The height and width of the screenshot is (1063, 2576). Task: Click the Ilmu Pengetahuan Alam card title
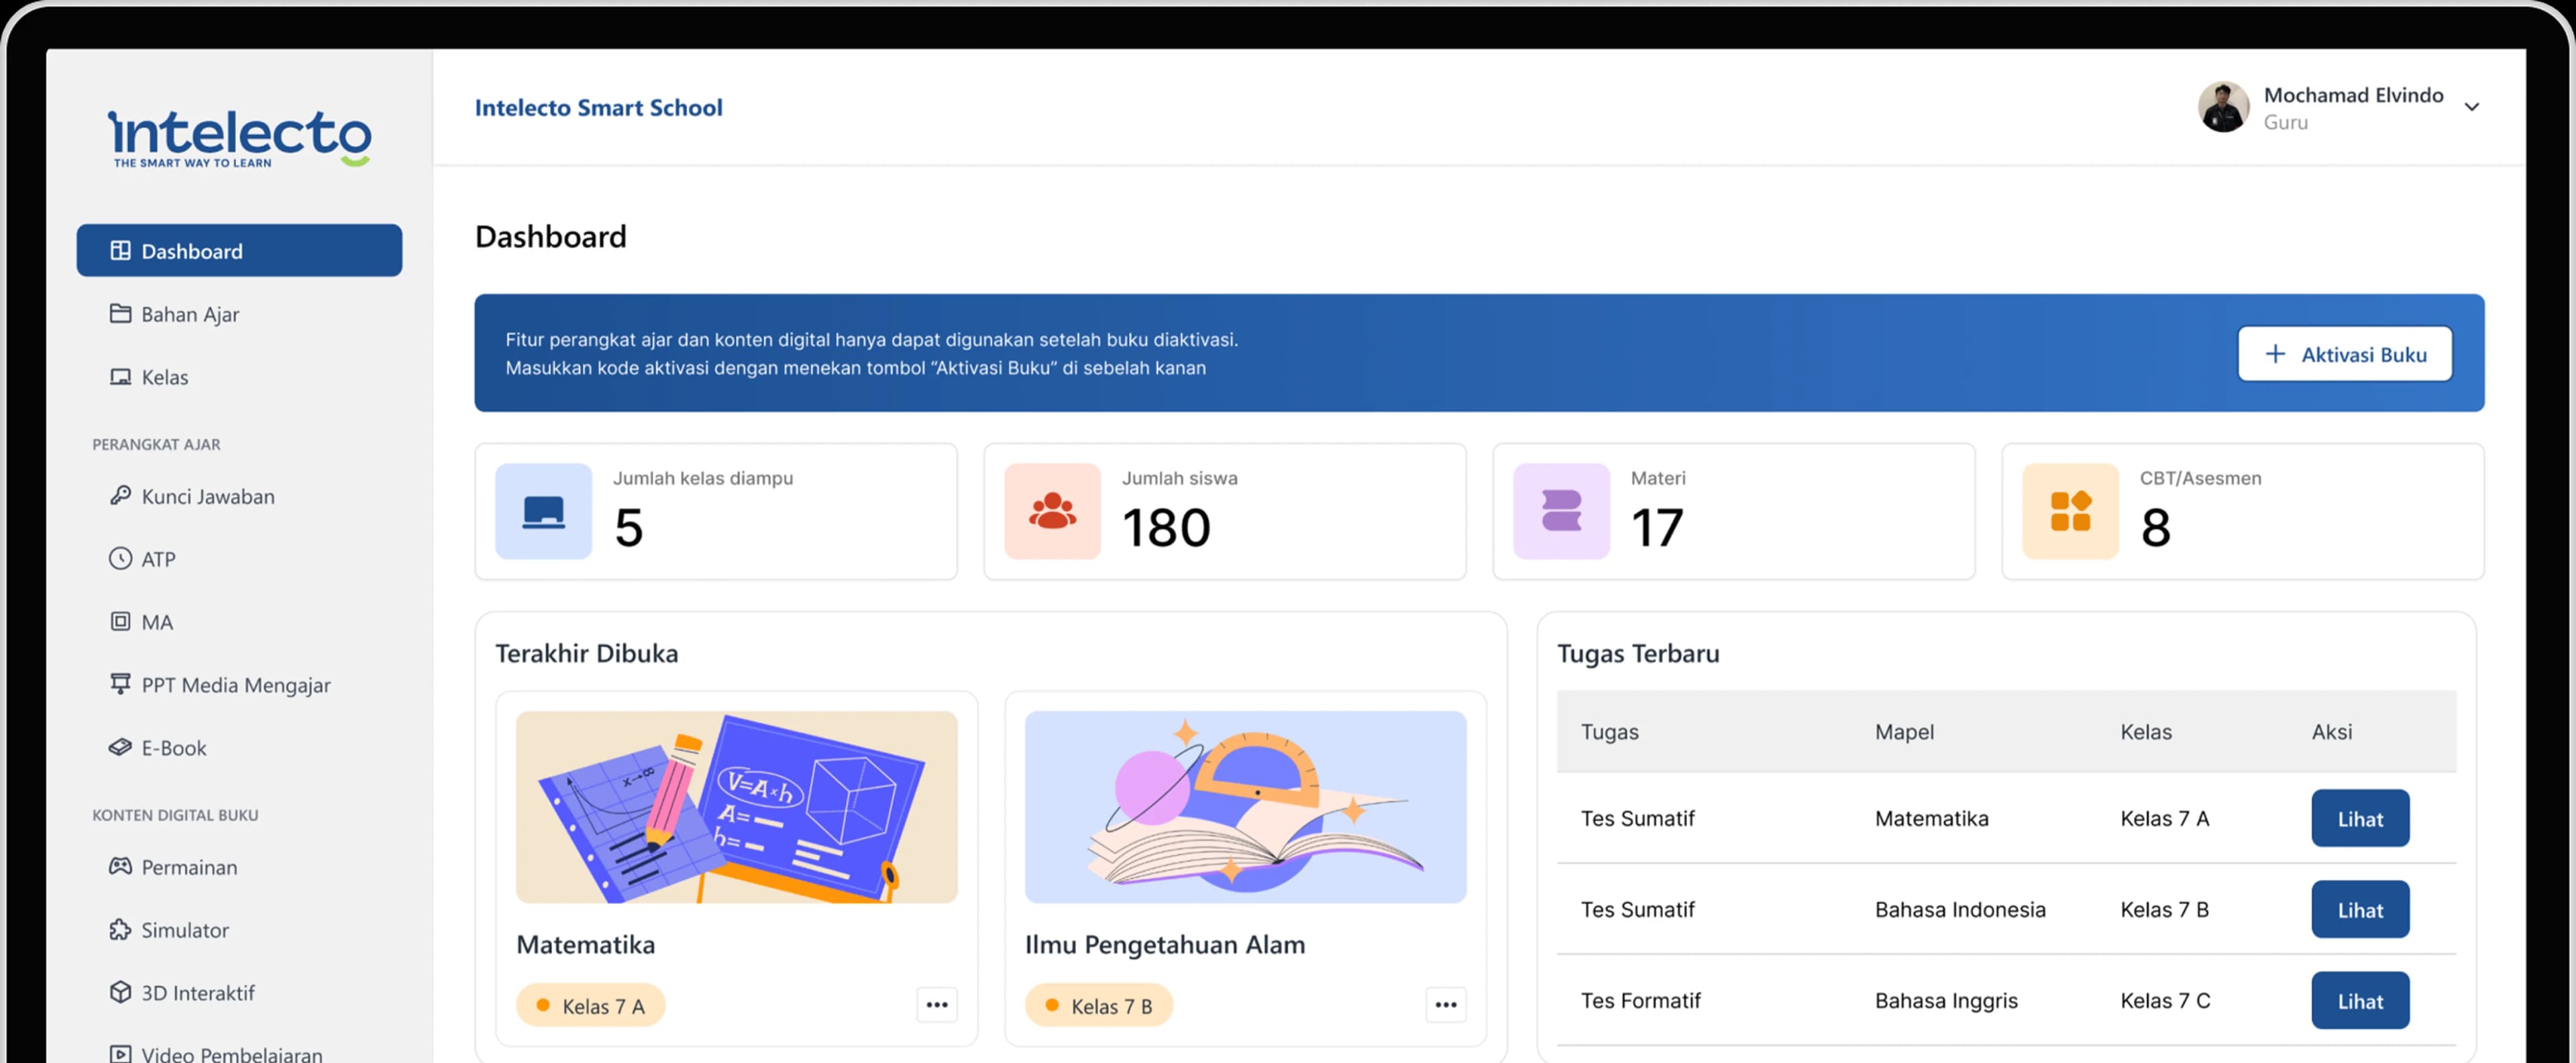(x=1165, y=945)
